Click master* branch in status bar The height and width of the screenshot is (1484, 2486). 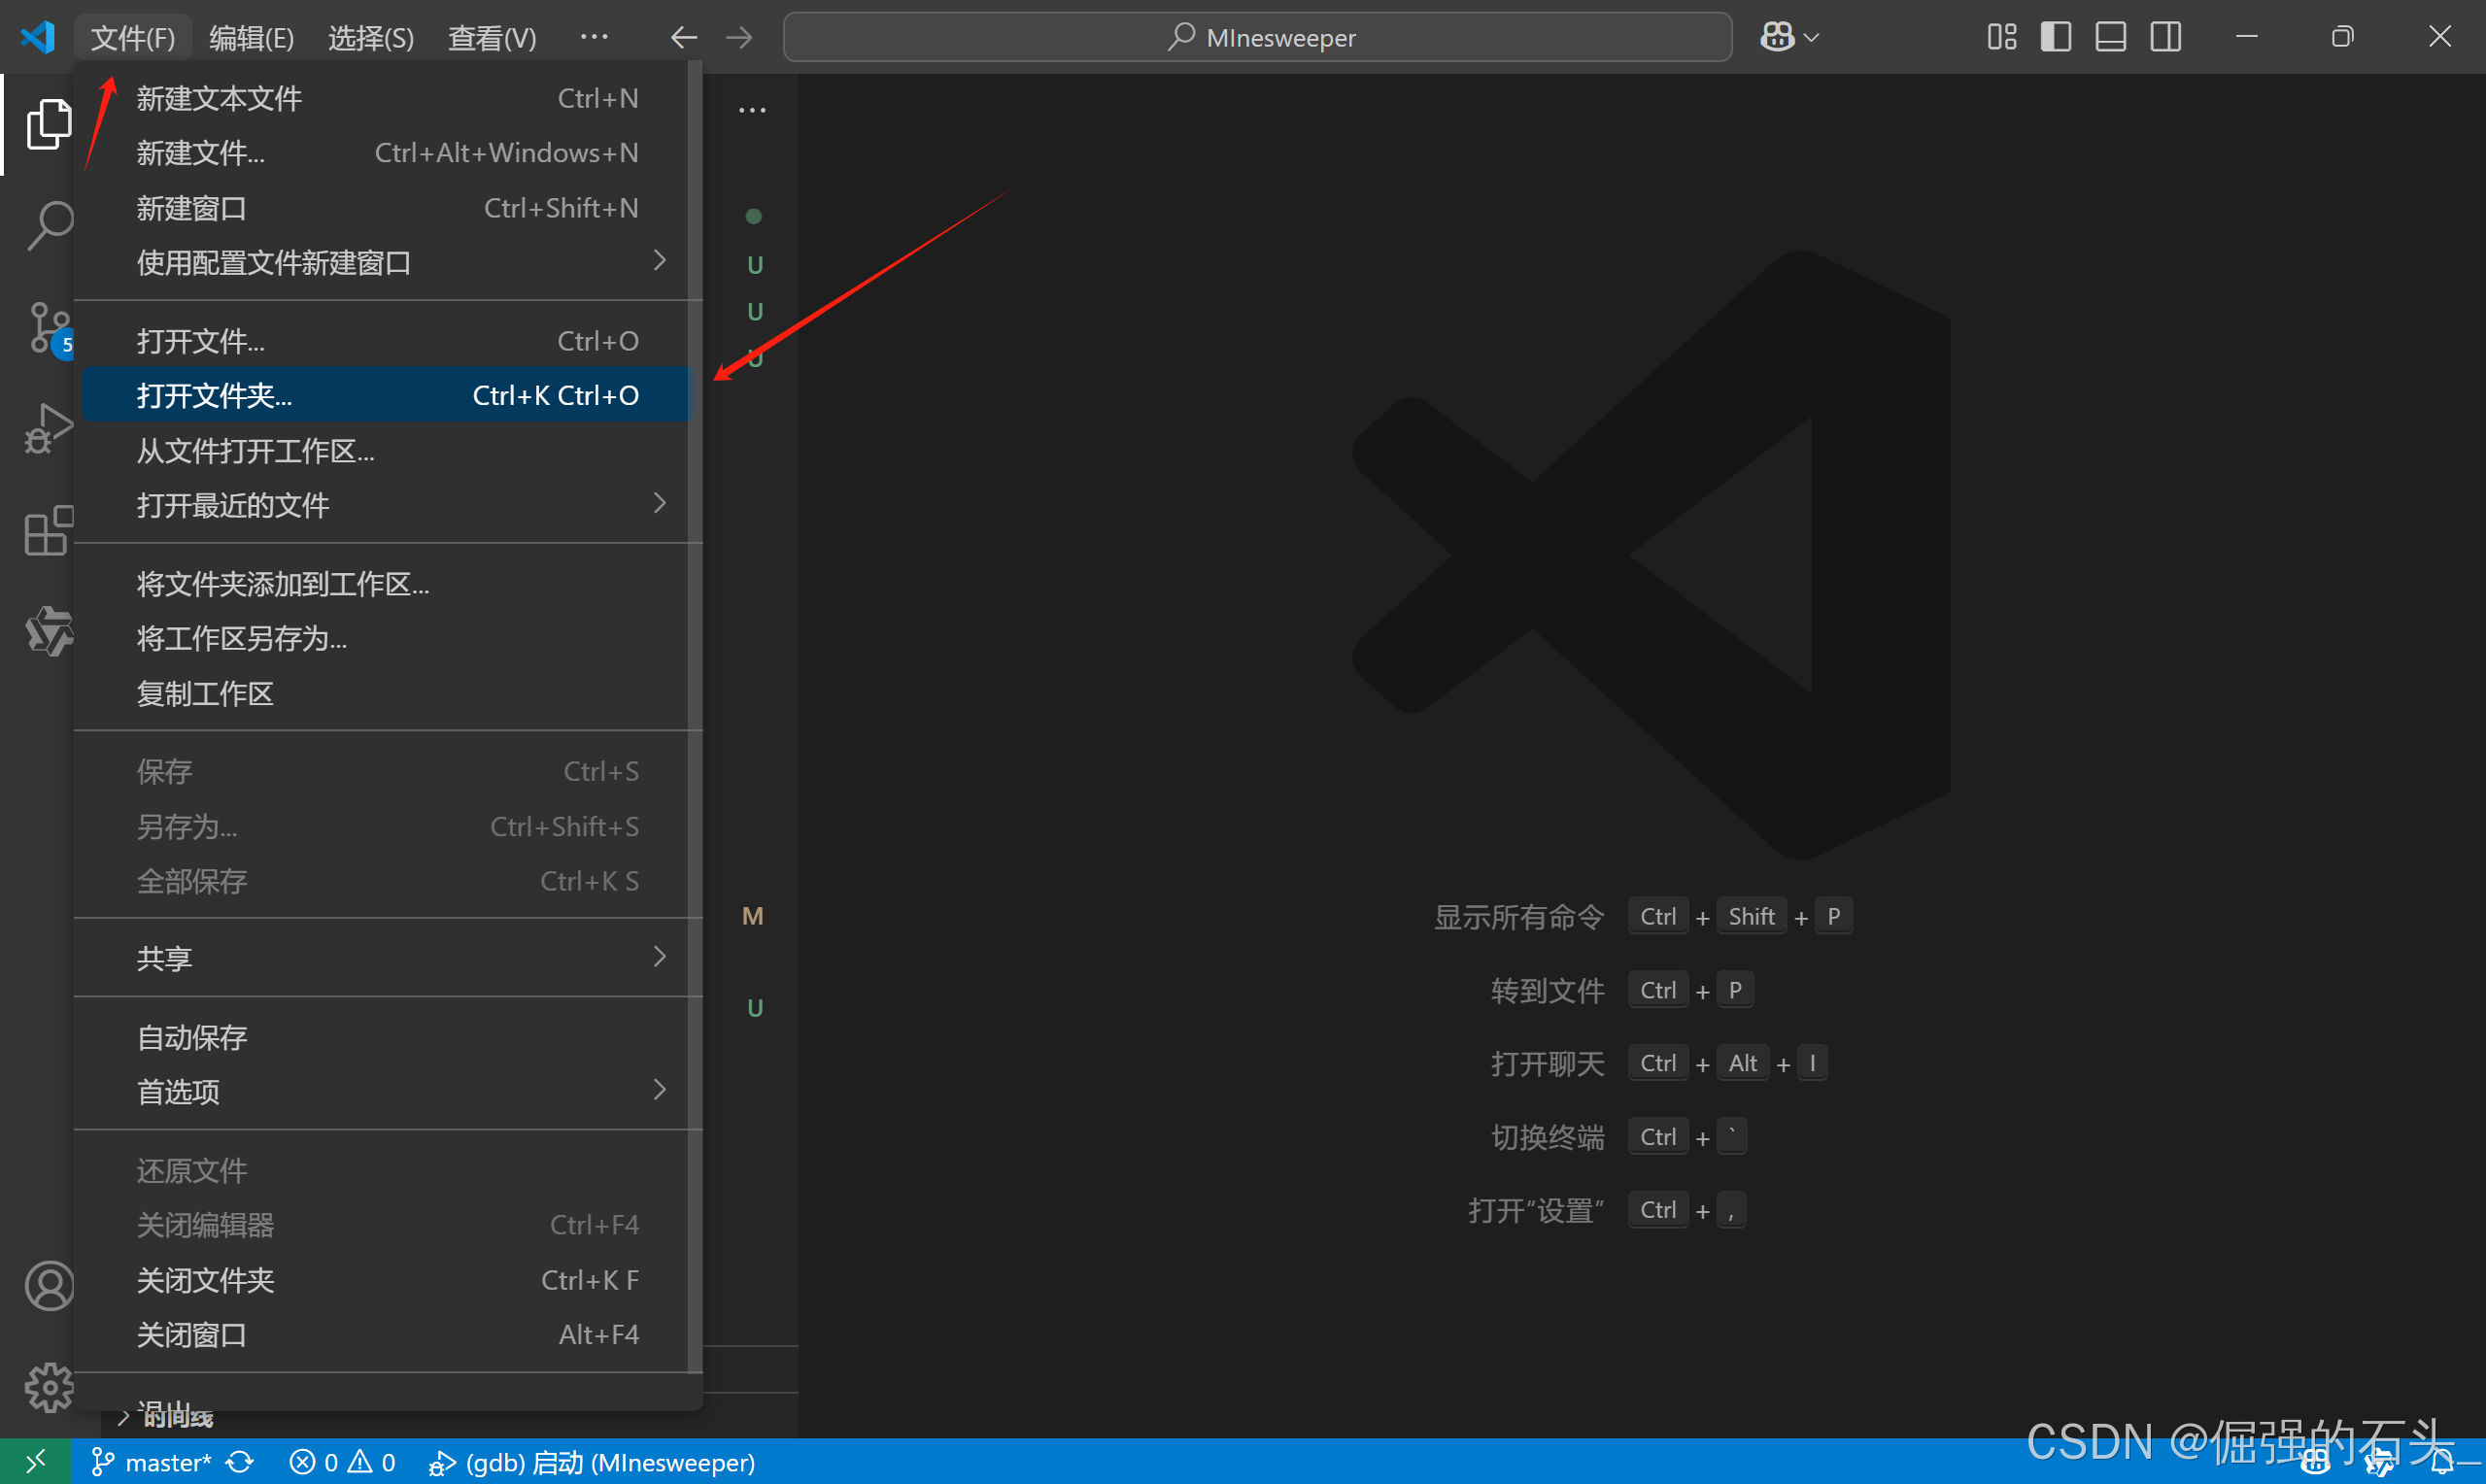point(153,1462)
